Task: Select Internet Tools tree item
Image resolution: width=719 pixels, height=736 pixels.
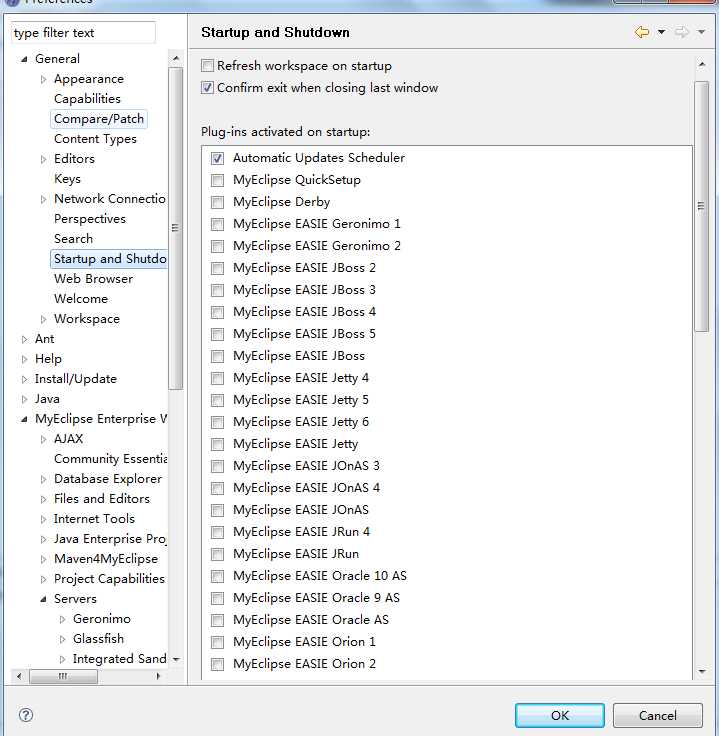Action: pos(94,519)
